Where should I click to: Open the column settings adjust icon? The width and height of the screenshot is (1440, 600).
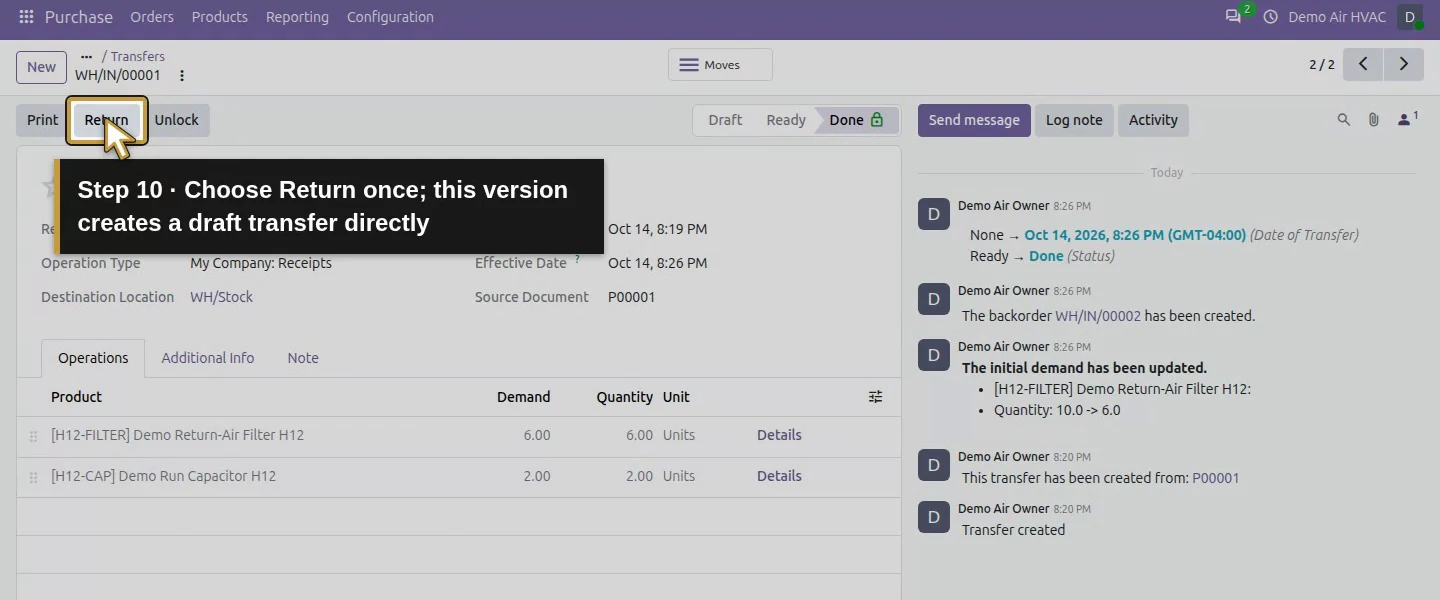coord(875,397)
